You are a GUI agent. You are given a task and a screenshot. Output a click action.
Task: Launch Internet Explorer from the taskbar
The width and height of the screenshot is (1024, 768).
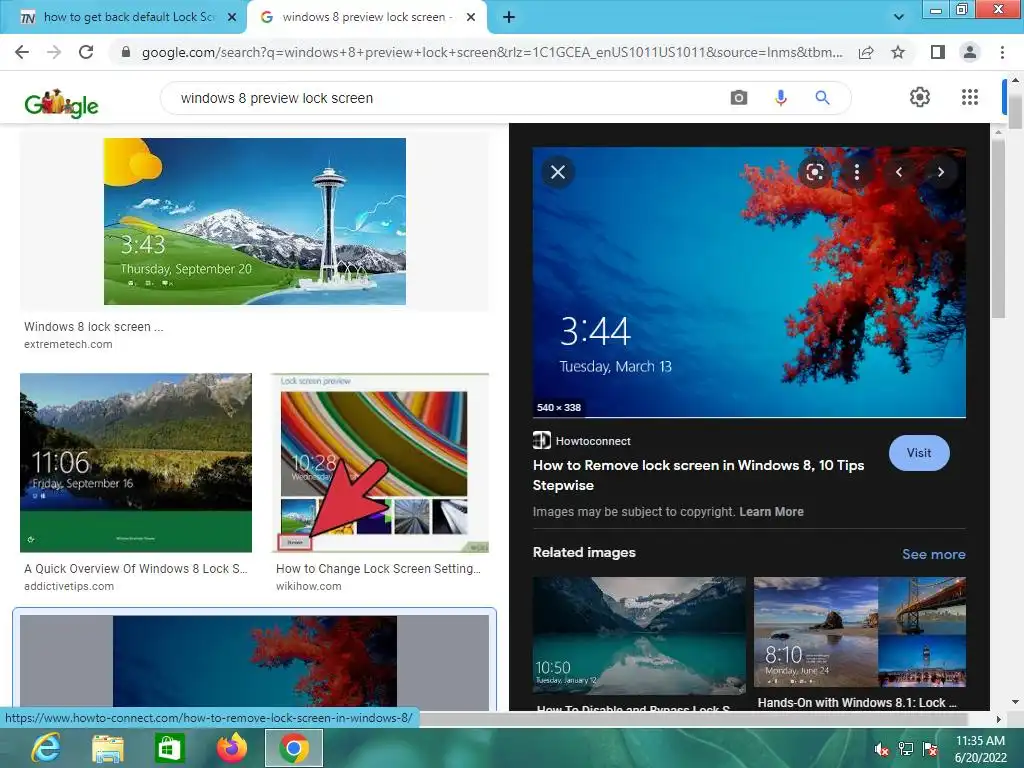tap(45, 748)
